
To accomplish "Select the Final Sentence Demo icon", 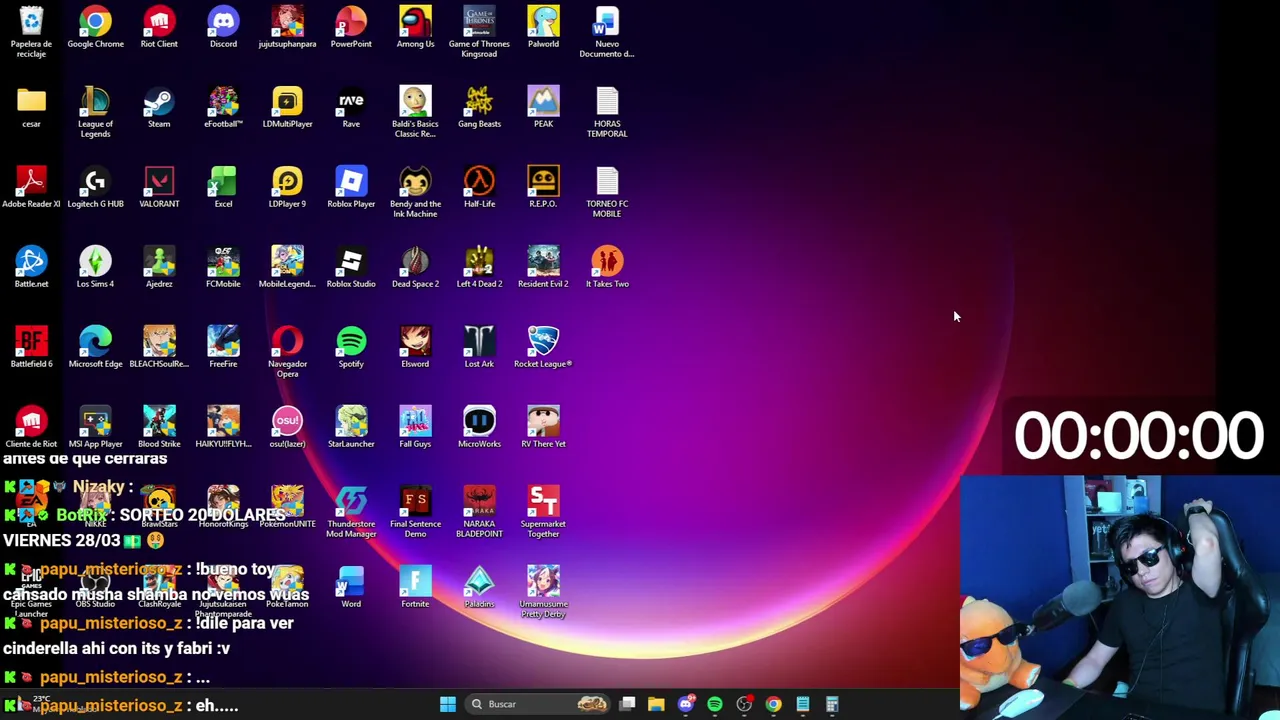I will [x=415, y=511].
